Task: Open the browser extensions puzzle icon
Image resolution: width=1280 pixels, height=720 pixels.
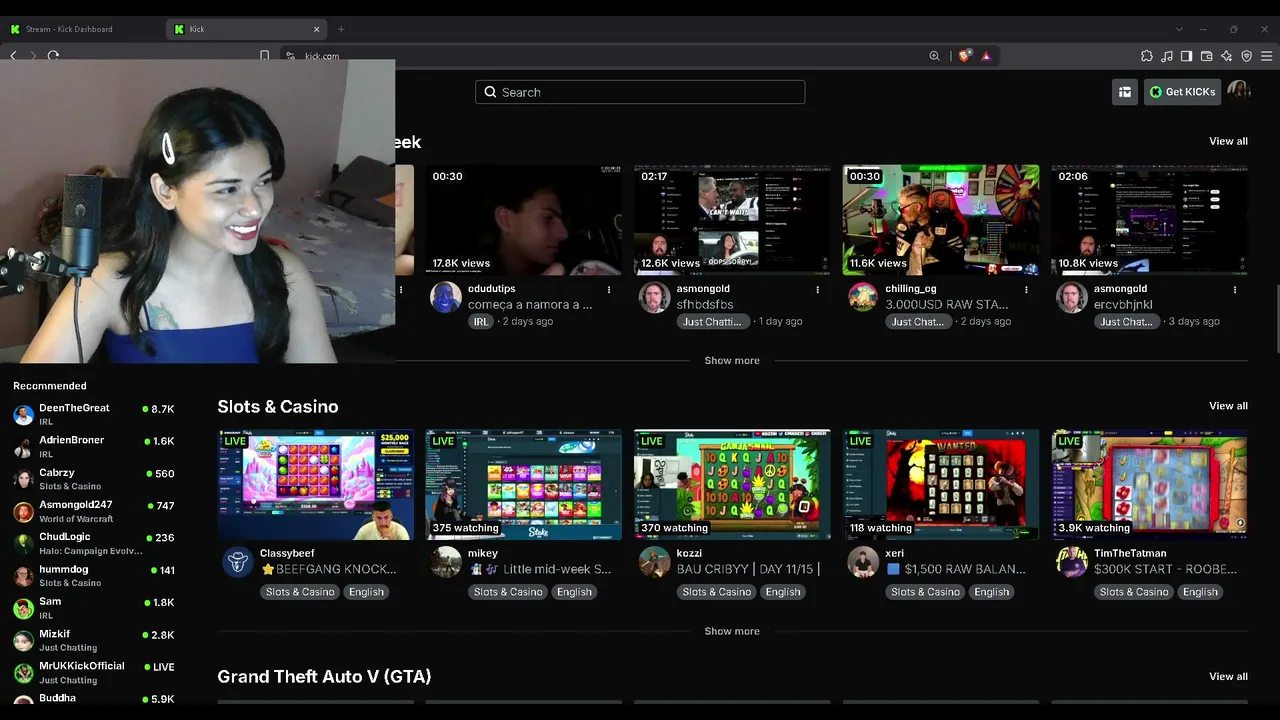Action: 1147,56
